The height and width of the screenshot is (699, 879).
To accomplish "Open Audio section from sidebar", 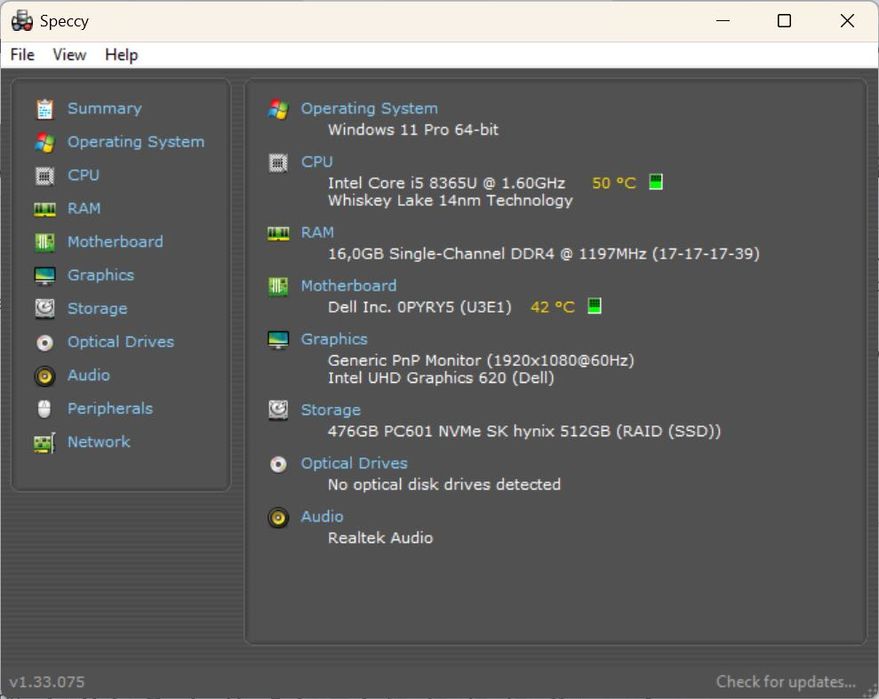I will (x=89, y=375).
